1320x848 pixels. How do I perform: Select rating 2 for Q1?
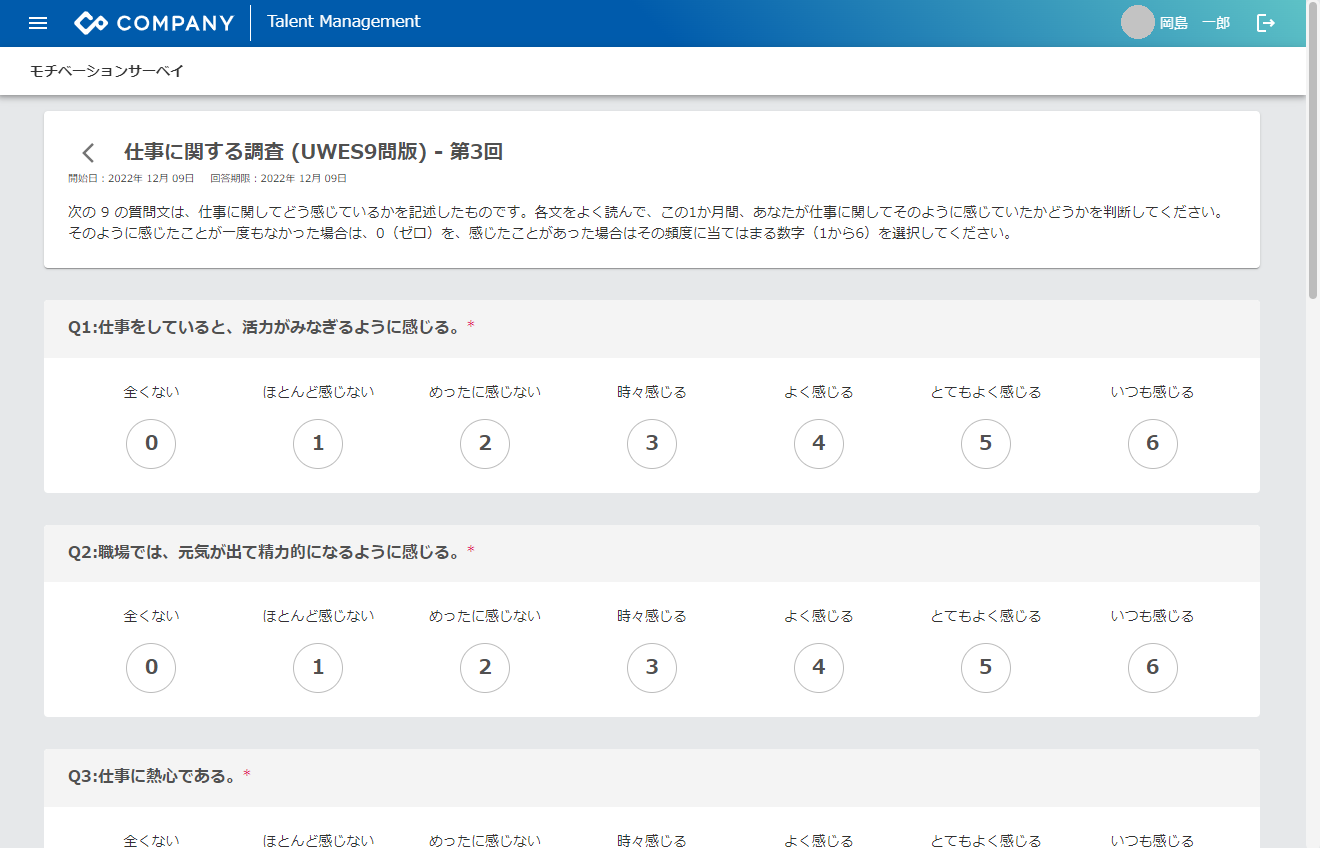click(x=485, y=444)
